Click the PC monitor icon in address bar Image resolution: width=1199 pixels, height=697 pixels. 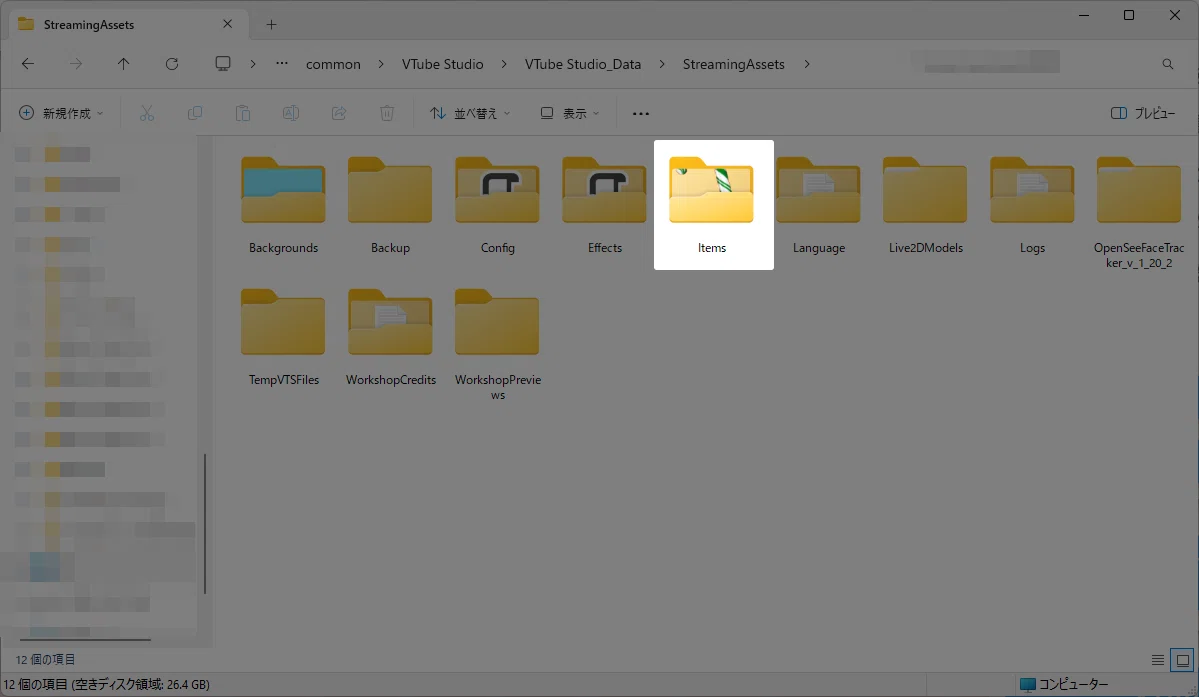tap(223, 64)
